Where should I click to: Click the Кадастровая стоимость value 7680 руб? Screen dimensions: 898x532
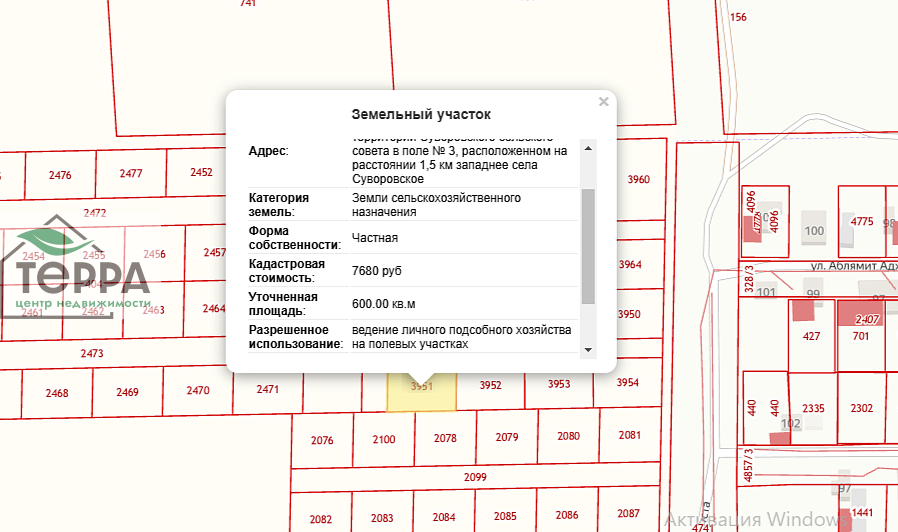[x=376, y=271]
